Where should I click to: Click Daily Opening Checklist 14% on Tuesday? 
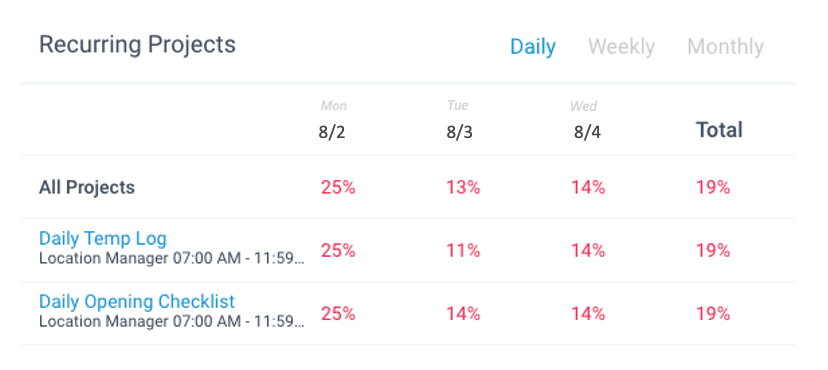click(463, 314)
